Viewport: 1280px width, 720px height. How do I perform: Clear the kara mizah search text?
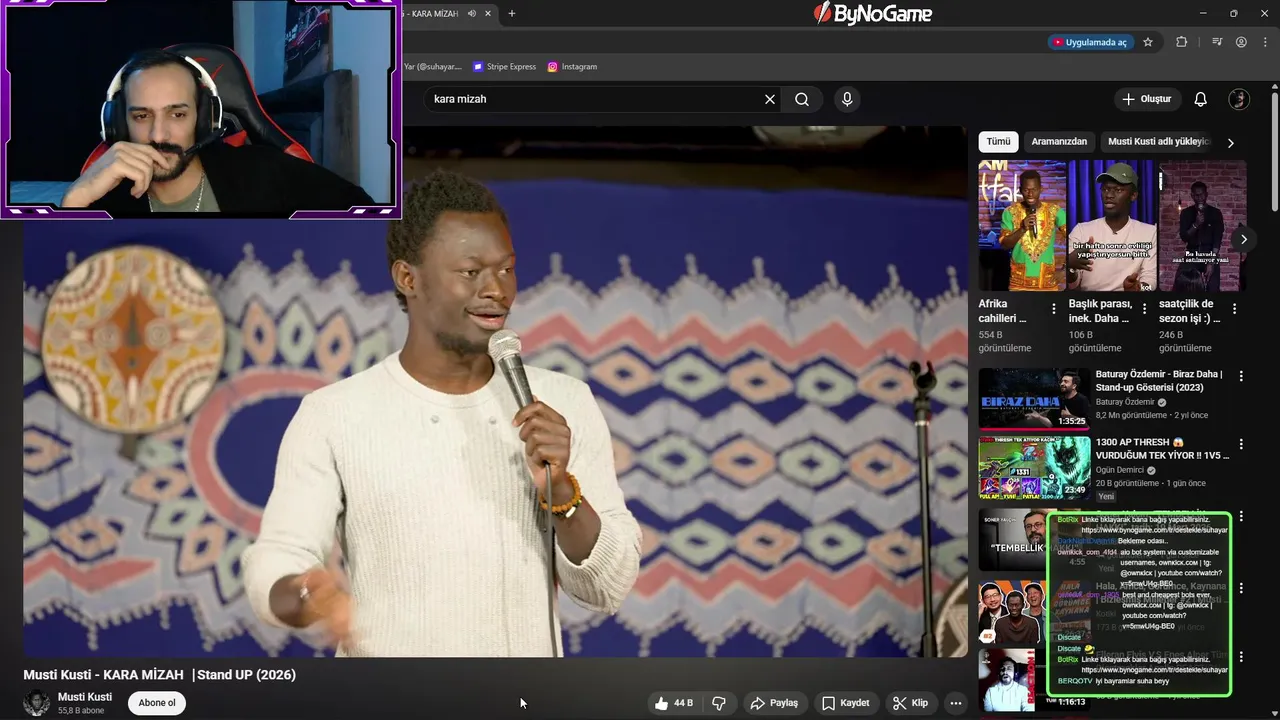pyautogui.click(x=770, y=99)
